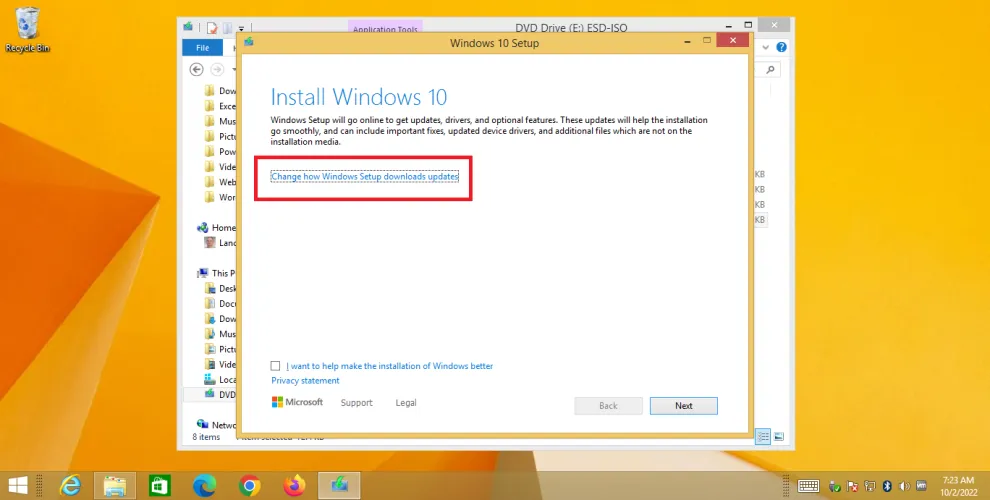Screen dimensions: 990x500
Task: Launch Internet Explorer from taskbar
Action: click(70, 486)
